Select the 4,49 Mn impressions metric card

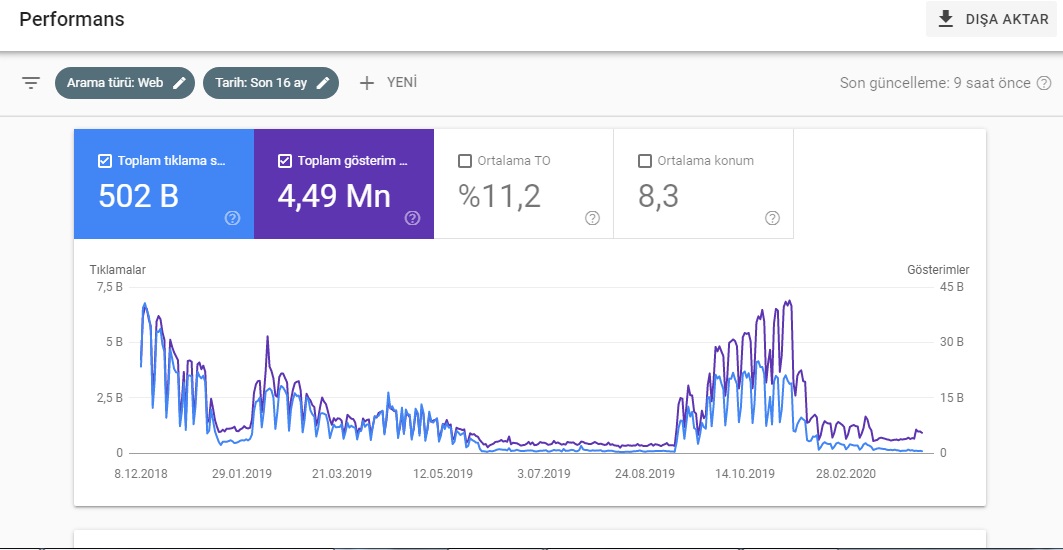tap(344, 184)
